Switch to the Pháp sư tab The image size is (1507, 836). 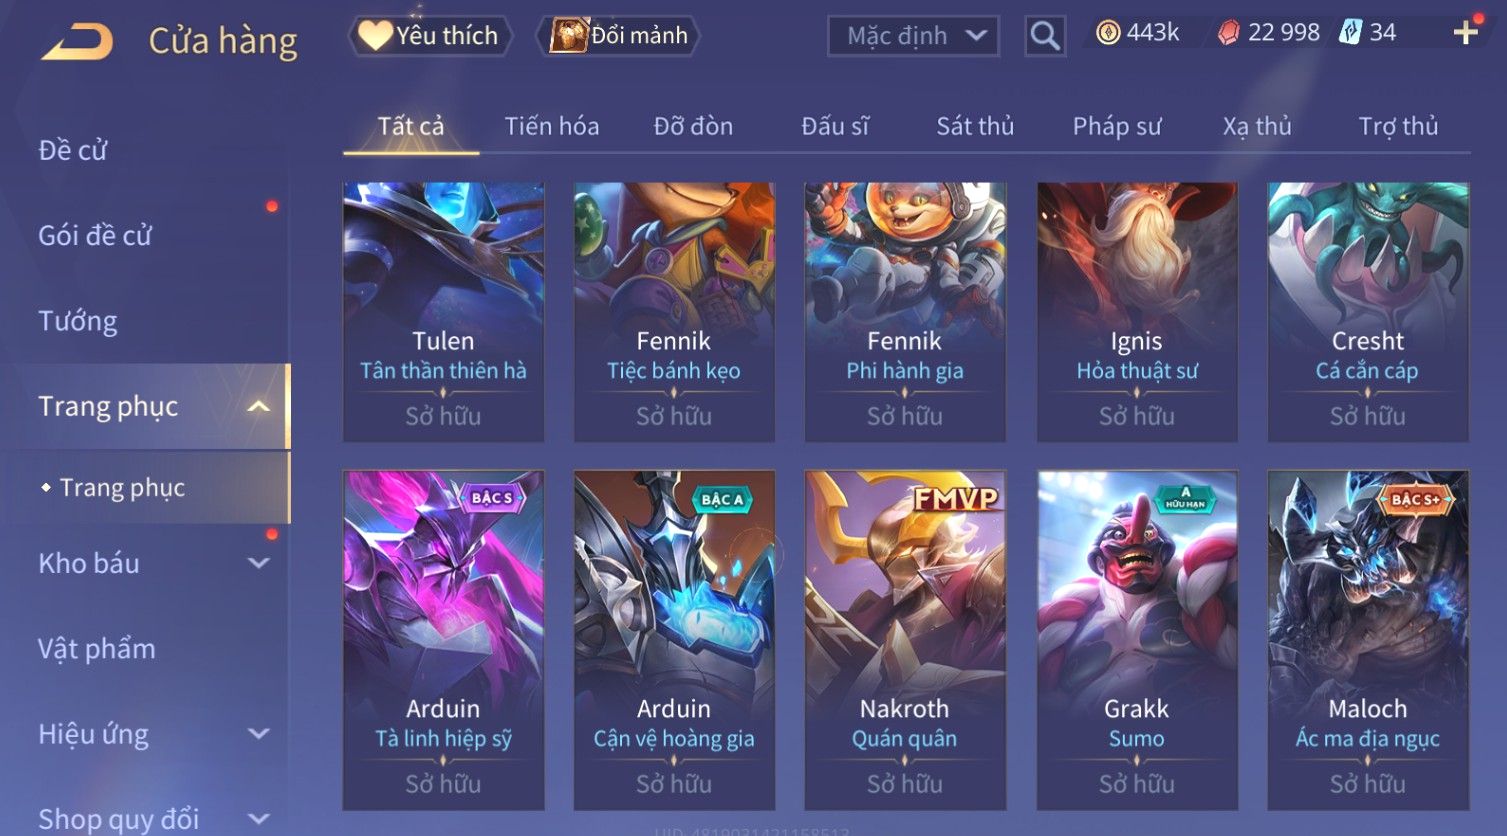tap(1117, 126)
